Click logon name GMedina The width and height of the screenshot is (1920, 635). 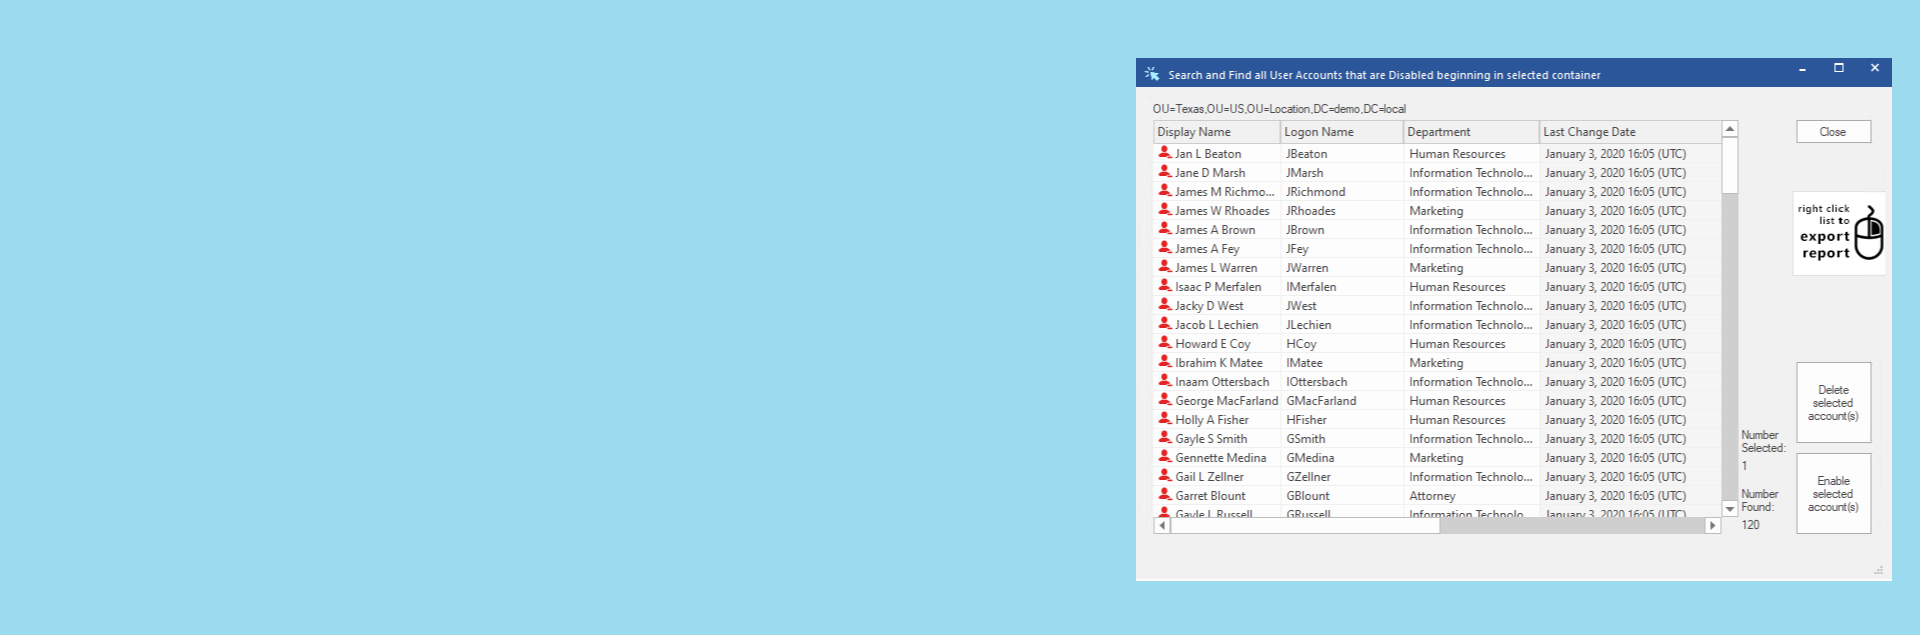[1310, 458]
